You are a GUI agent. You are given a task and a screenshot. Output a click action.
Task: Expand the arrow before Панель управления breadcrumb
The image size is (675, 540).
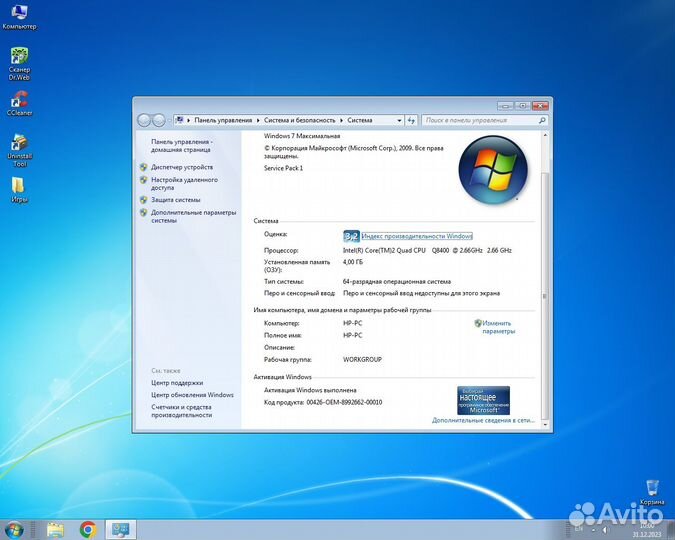click(189, 120)
